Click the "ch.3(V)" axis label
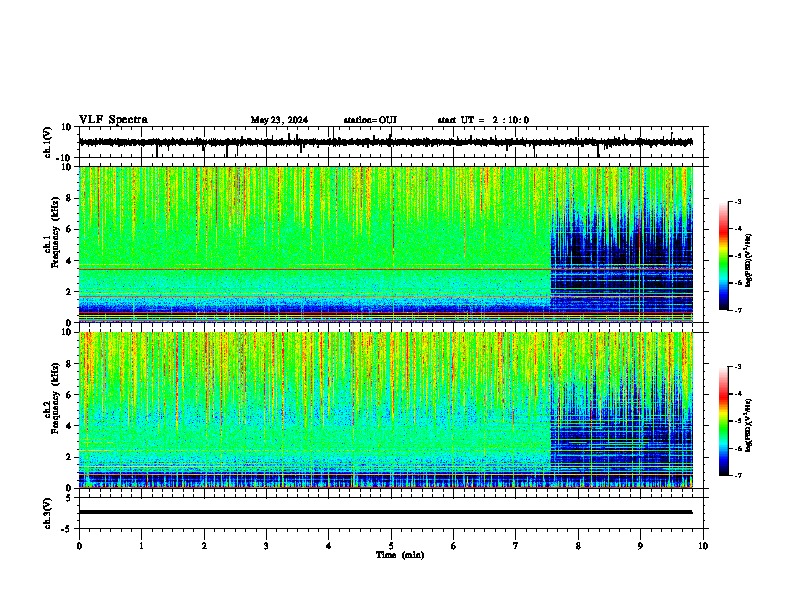 tap(48, 514)
